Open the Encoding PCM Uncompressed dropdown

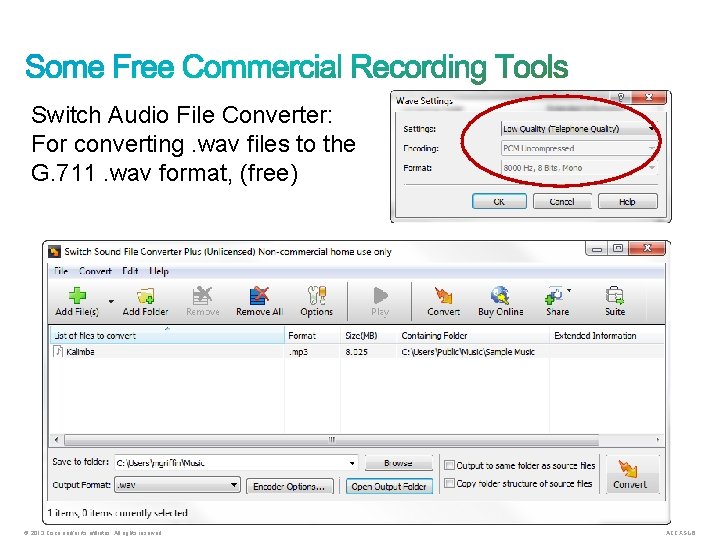point(579,148)
